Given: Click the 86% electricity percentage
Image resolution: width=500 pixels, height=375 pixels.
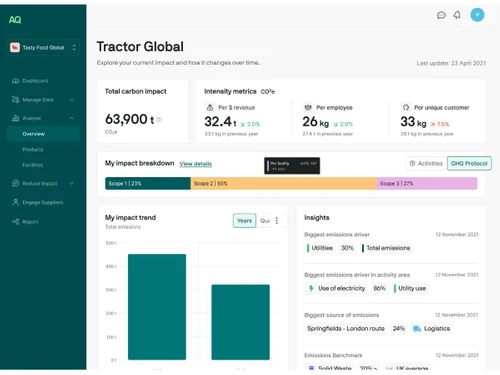Looking at the screenshot, I should point(379,288).
